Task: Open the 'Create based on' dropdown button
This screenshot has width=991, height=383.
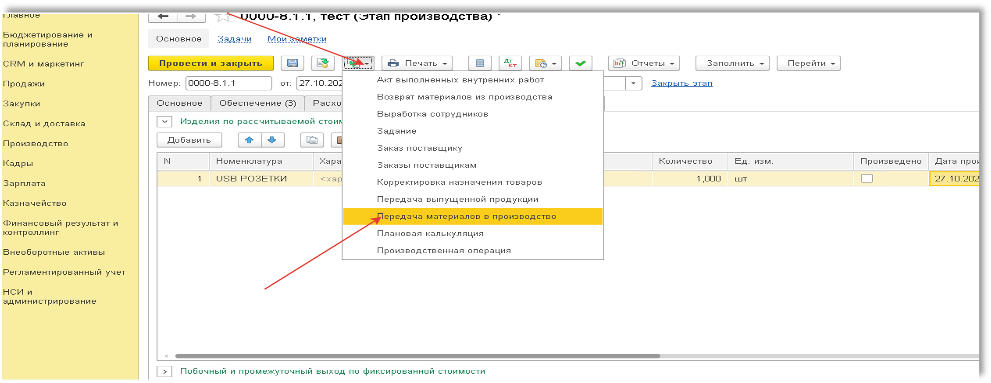Action: (358, 63)
